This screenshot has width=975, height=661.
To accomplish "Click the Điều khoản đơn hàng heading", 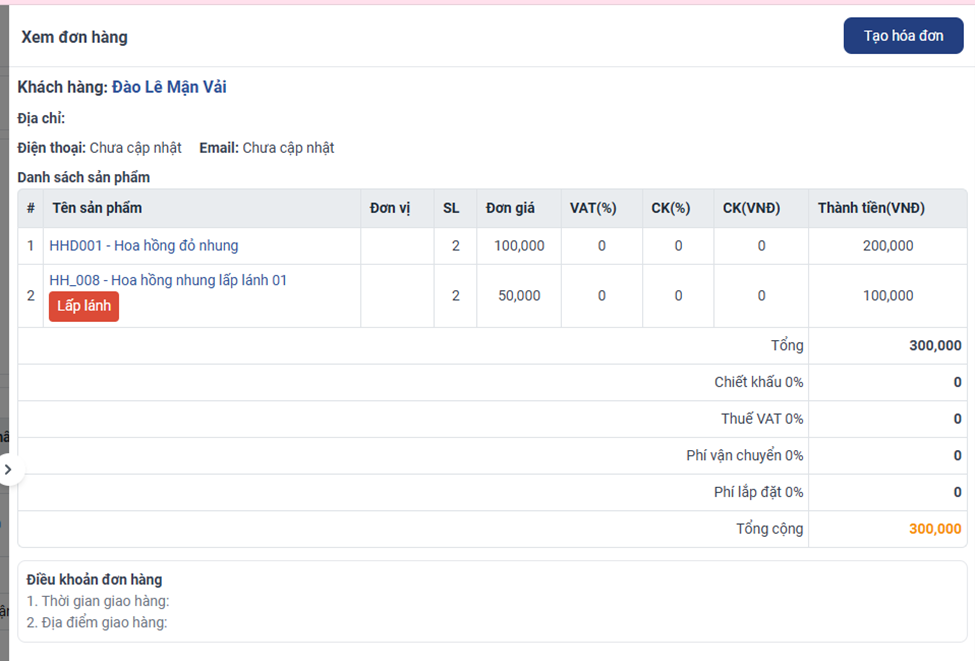I will click(x=94, y=579).
